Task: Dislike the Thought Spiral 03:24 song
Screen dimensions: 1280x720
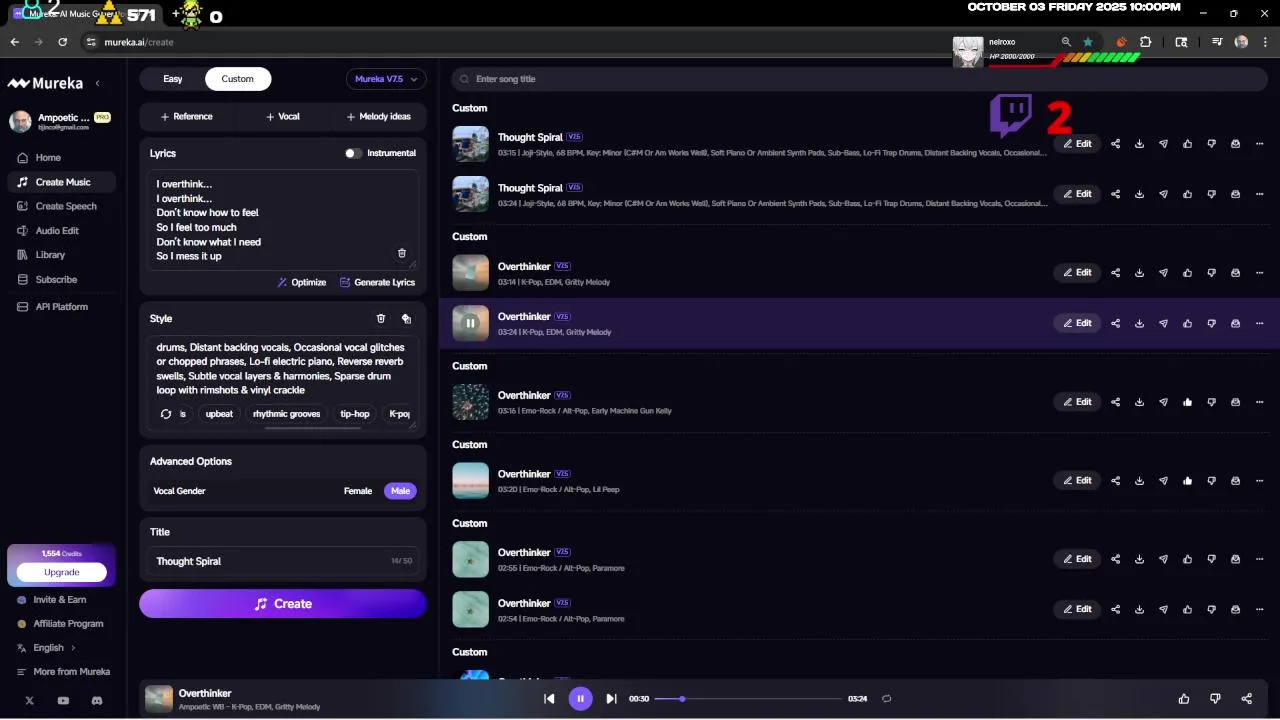Action: tap(1211, 194)
